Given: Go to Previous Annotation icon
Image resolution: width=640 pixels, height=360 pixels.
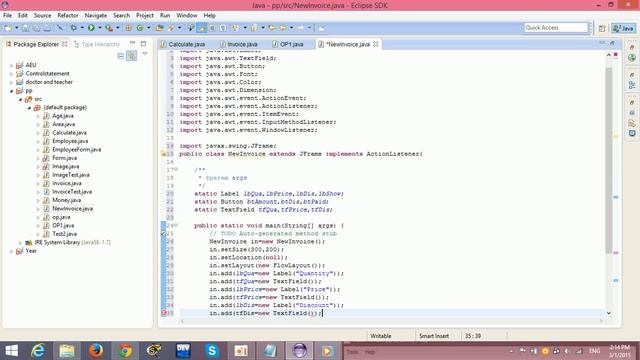Looking at the screenshot, I should (x=253, y=28).
